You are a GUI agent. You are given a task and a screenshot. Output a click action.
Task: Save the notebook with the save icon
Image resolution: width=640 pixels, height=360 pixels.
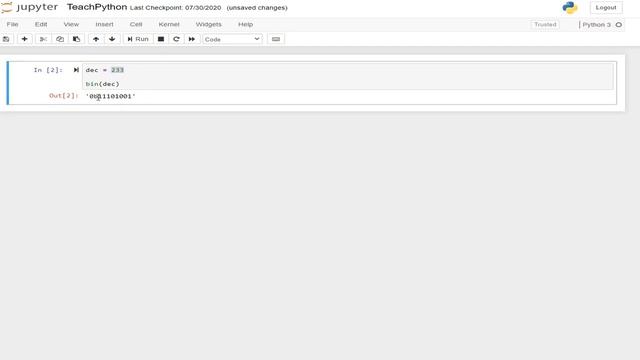[6, 39]
